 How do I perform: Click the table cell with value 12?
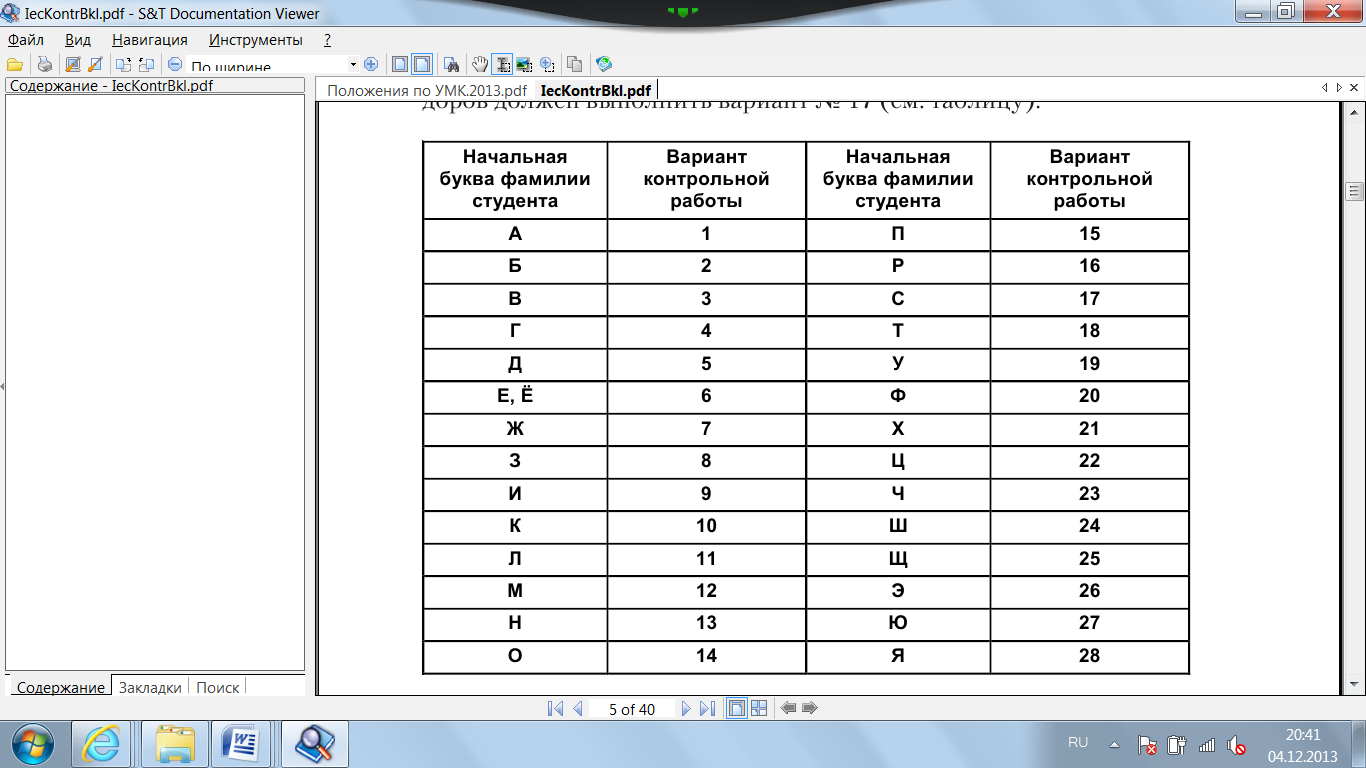point(706,590)
